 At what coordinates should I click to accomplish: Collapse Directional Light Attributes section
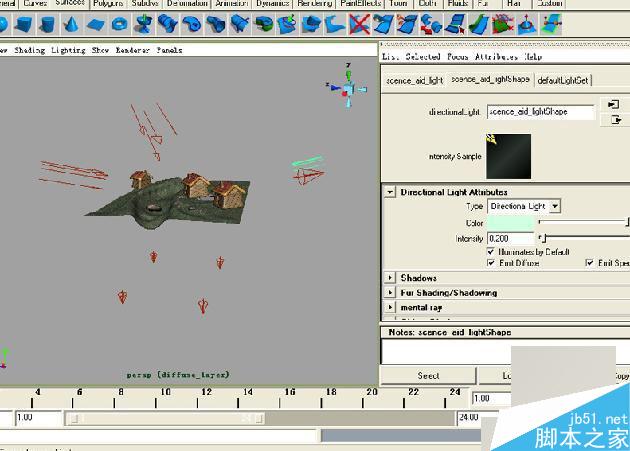[389, 192]
